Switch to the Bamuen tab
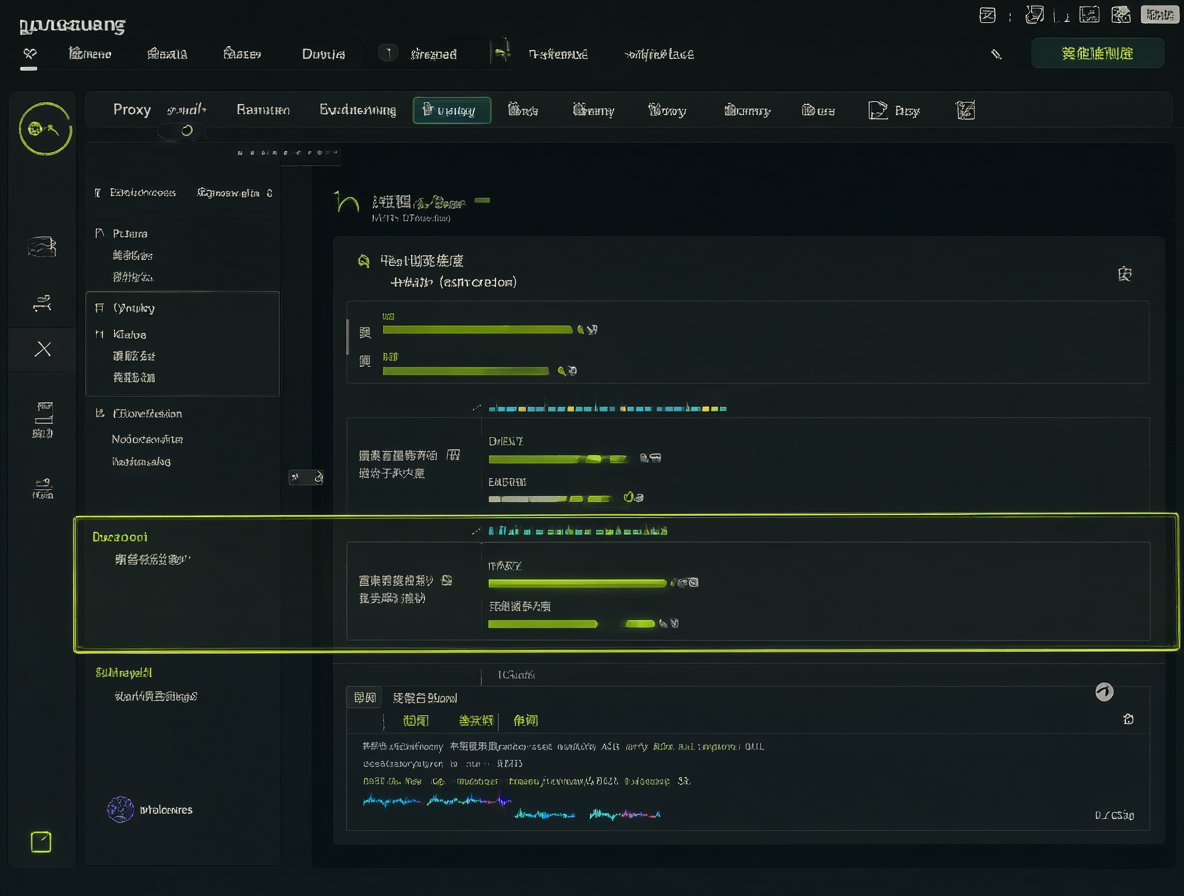Image resolution: width=1184 pixels, height=896 pixels. pos(263,110)
